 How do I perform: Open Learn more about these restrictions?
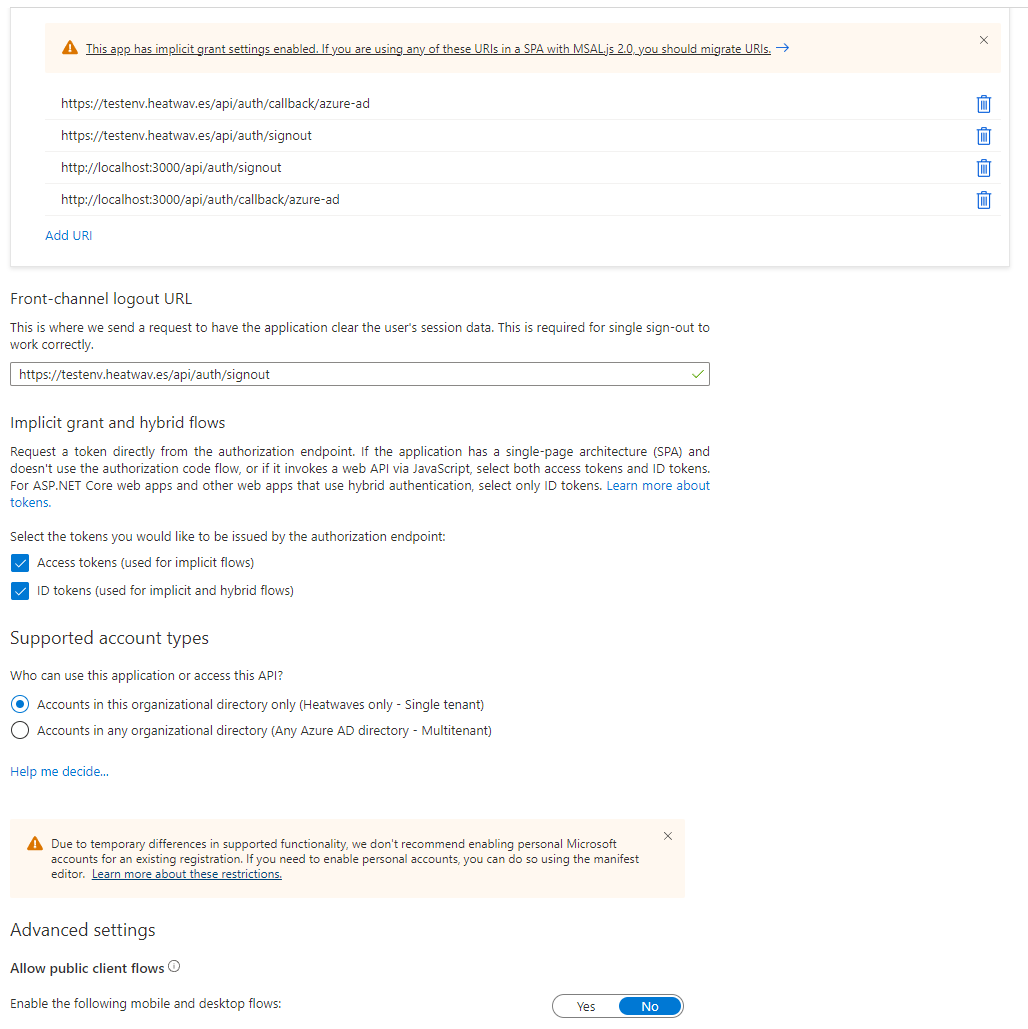[186, 873]
